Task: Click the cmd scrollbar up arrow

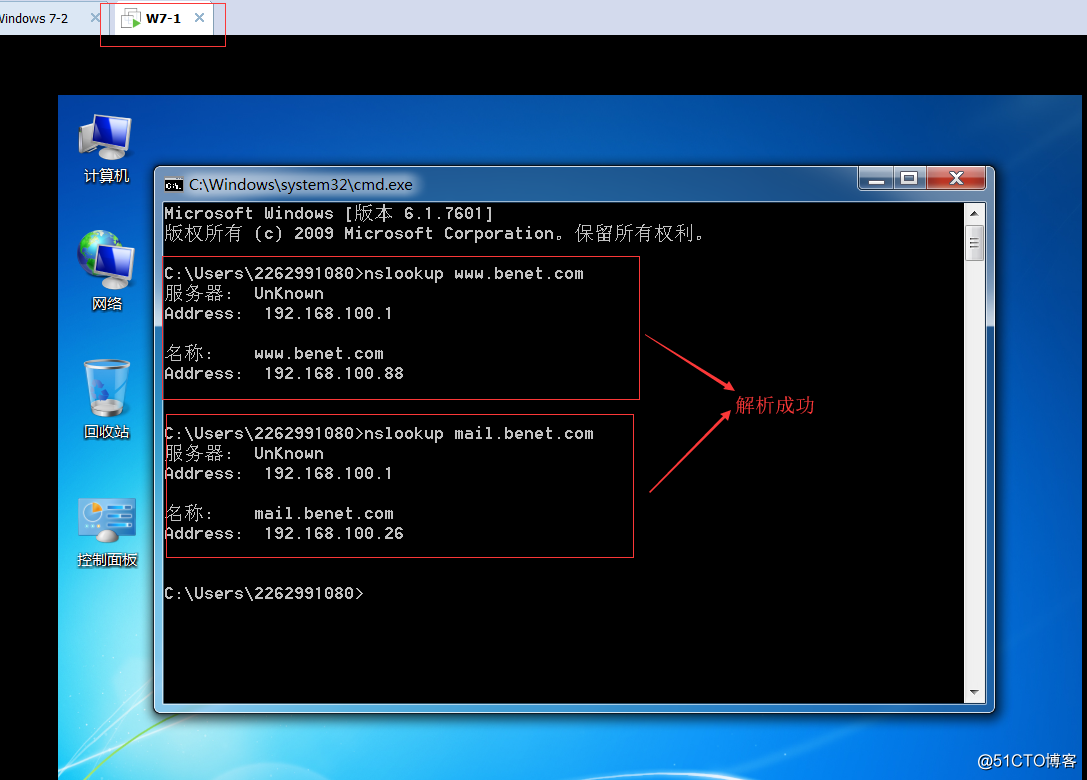Action: click(974, 213)
